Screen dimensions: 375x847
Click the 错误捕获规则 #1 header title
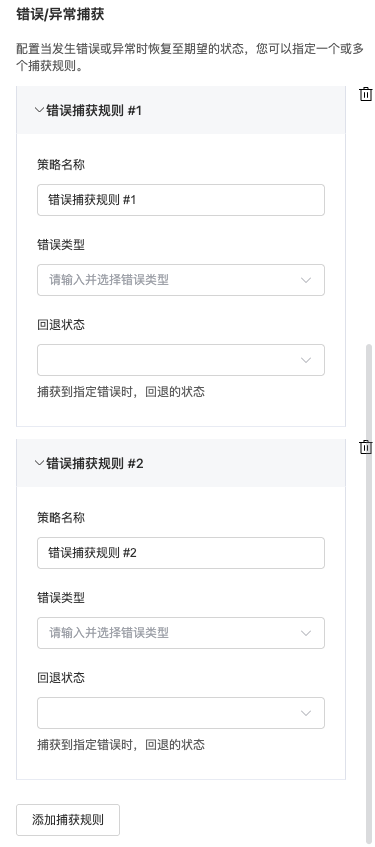pos(94,111)
